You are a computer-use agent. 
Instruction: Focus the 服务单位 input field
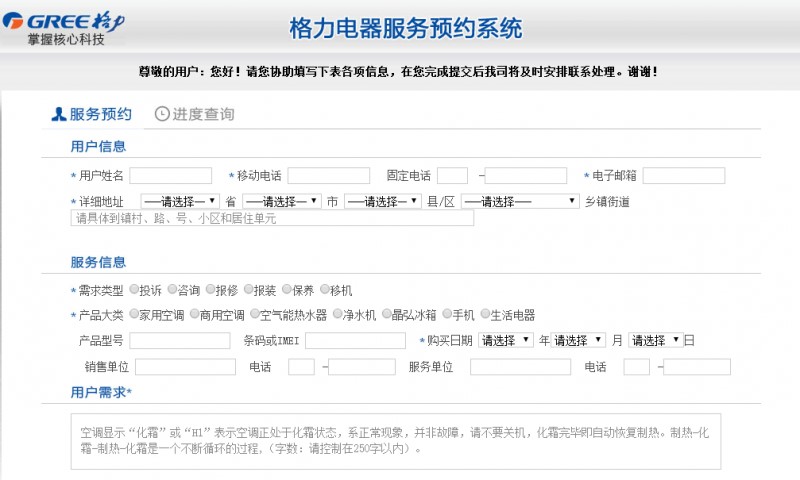click(x=520, y=367)
